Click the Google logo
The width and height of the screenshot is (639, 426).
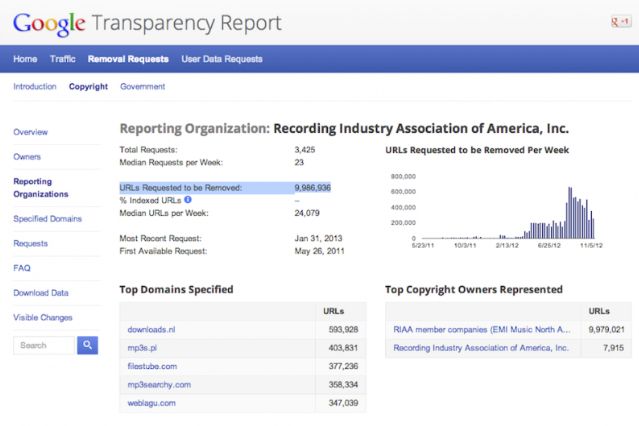49,24
